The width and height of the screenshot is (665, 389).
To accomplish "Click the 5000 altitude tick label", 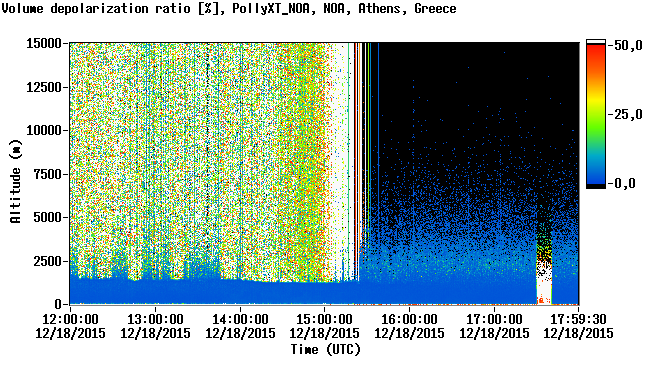I will [x=48, y=217].
